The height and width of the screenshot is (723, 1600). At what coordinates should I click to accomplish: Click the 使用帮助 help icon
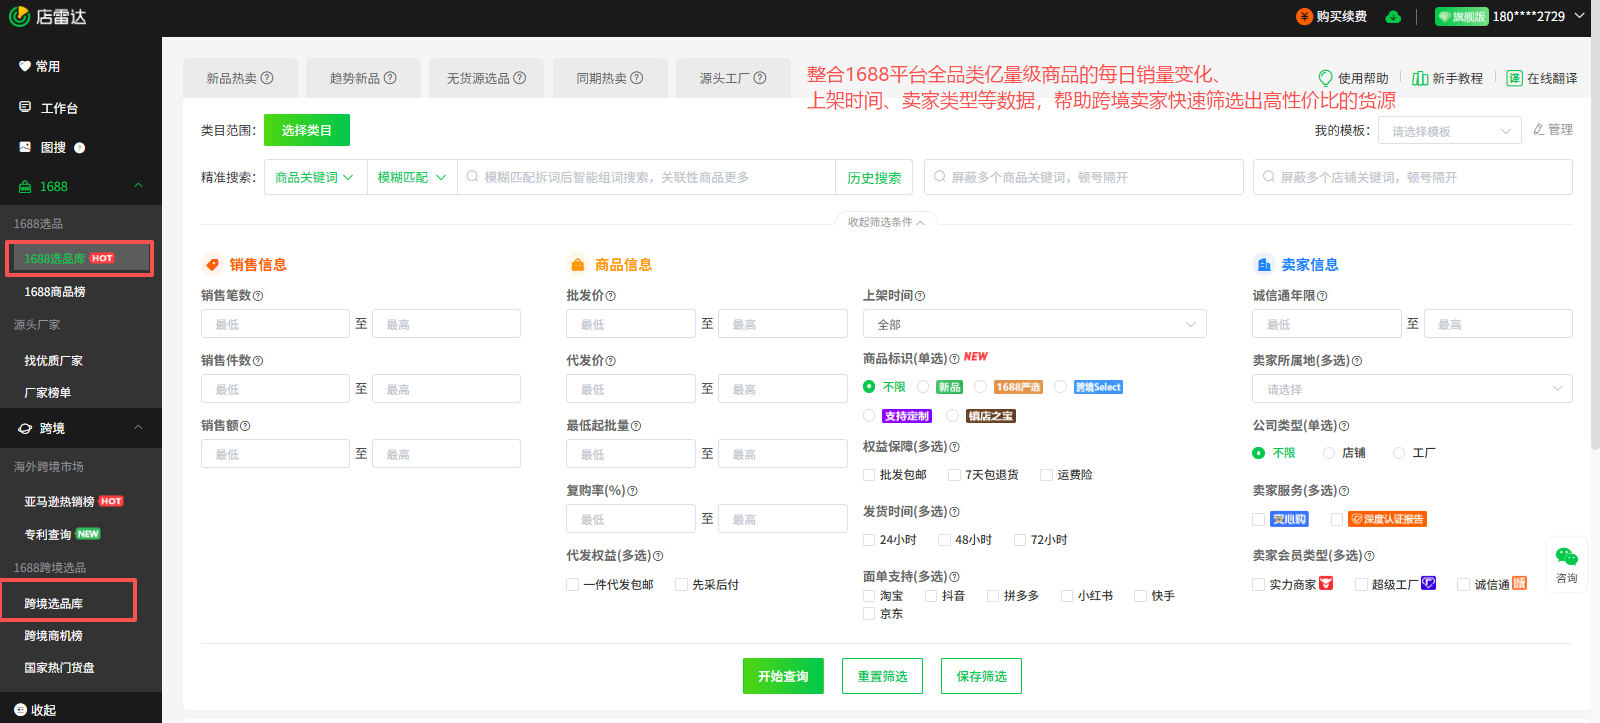pyautogui.click(x=1325, y=78)
